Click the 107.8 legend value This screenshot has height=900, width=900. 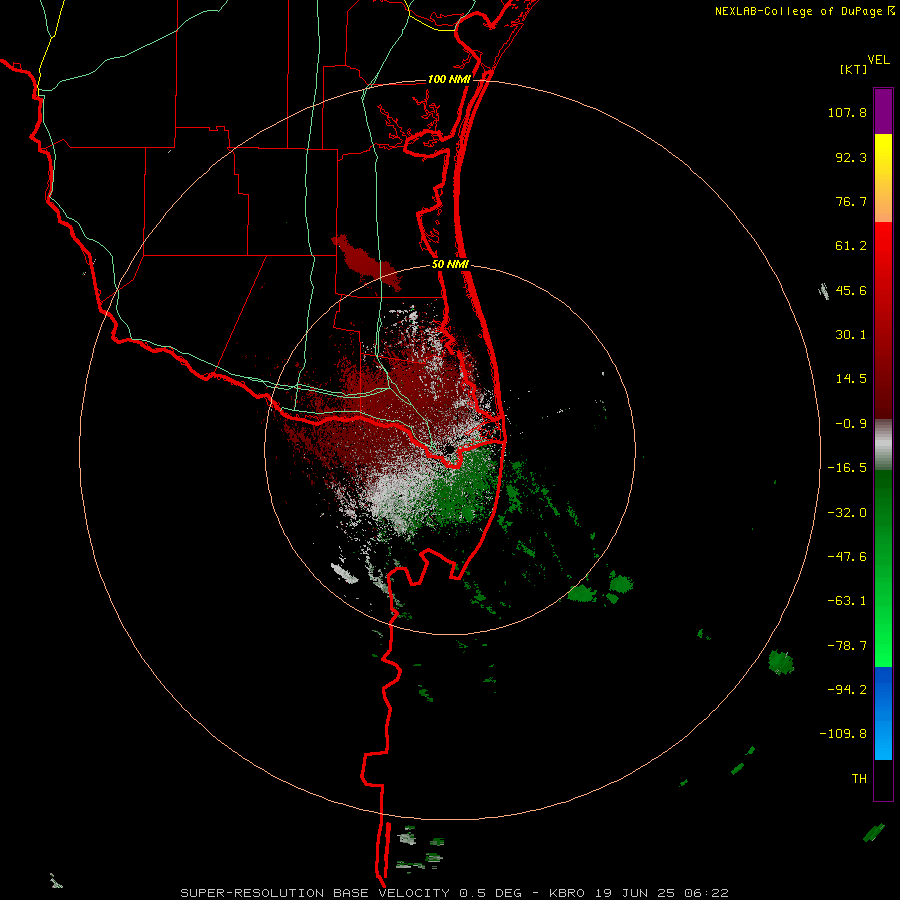(x=847, y=112)
